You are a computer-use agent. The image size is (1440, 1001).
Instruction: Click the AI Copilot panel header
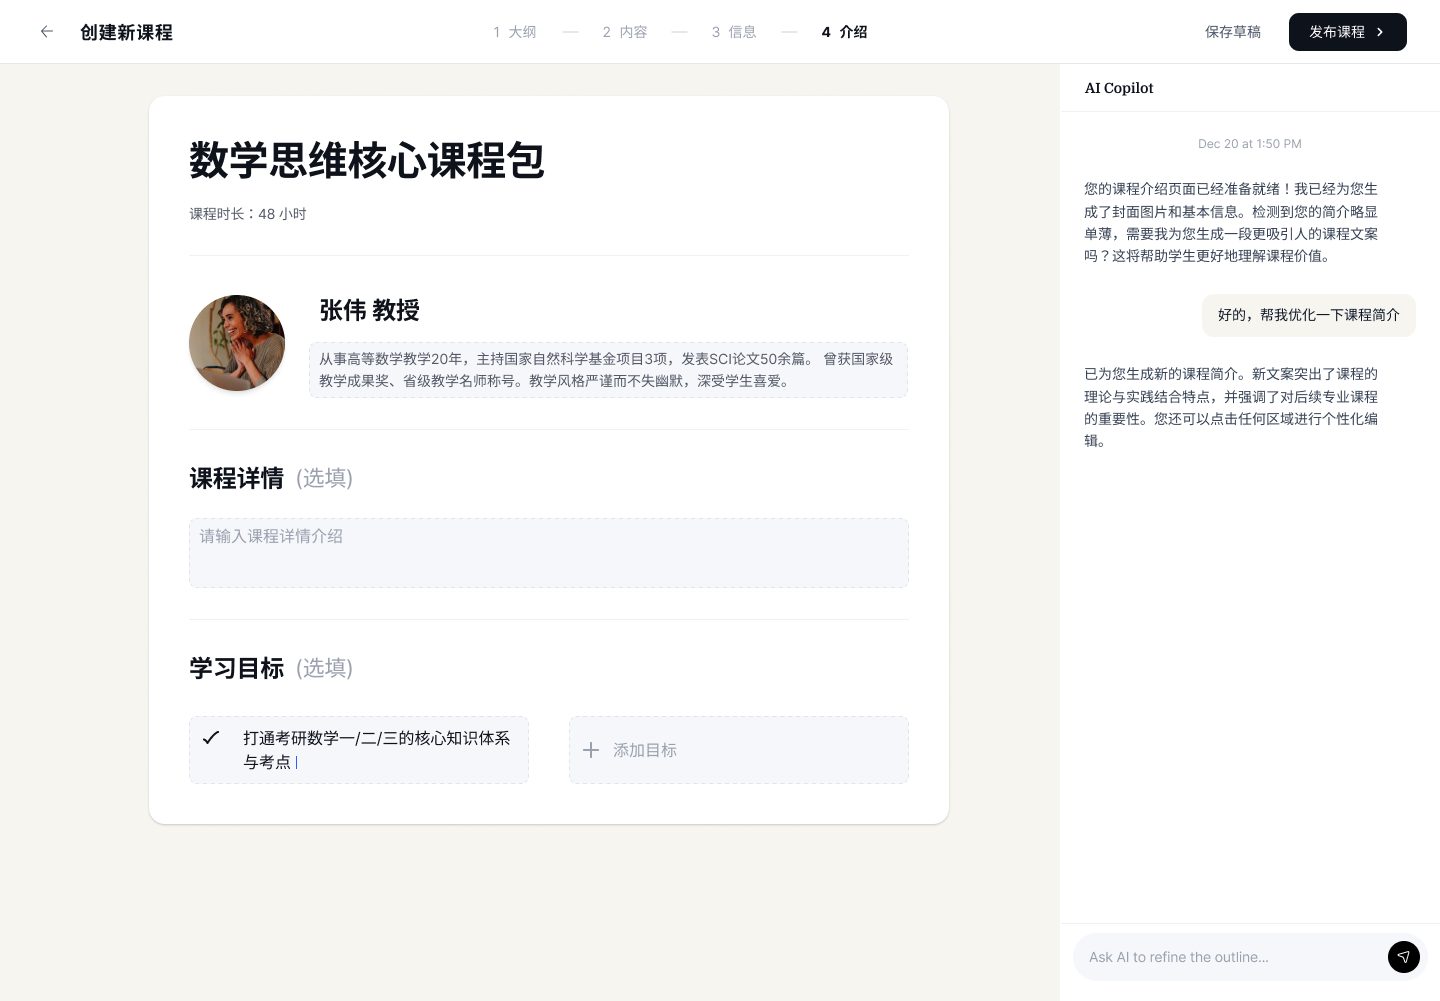(1119, 88)
